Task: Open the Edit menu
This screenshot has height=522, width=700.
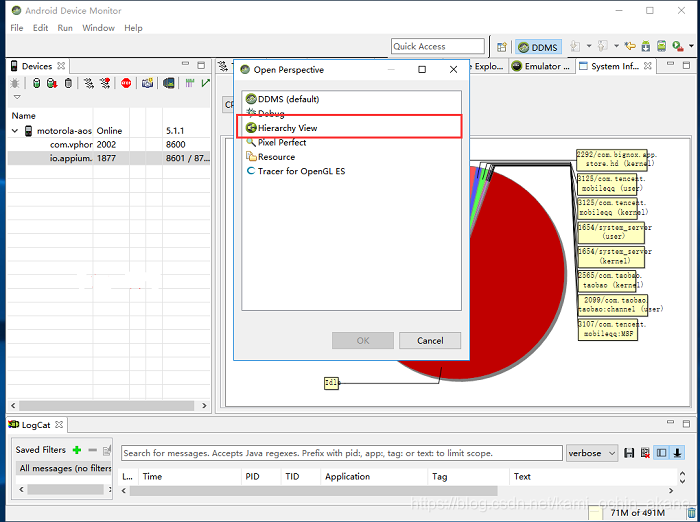Action: (x=40, y=28)
